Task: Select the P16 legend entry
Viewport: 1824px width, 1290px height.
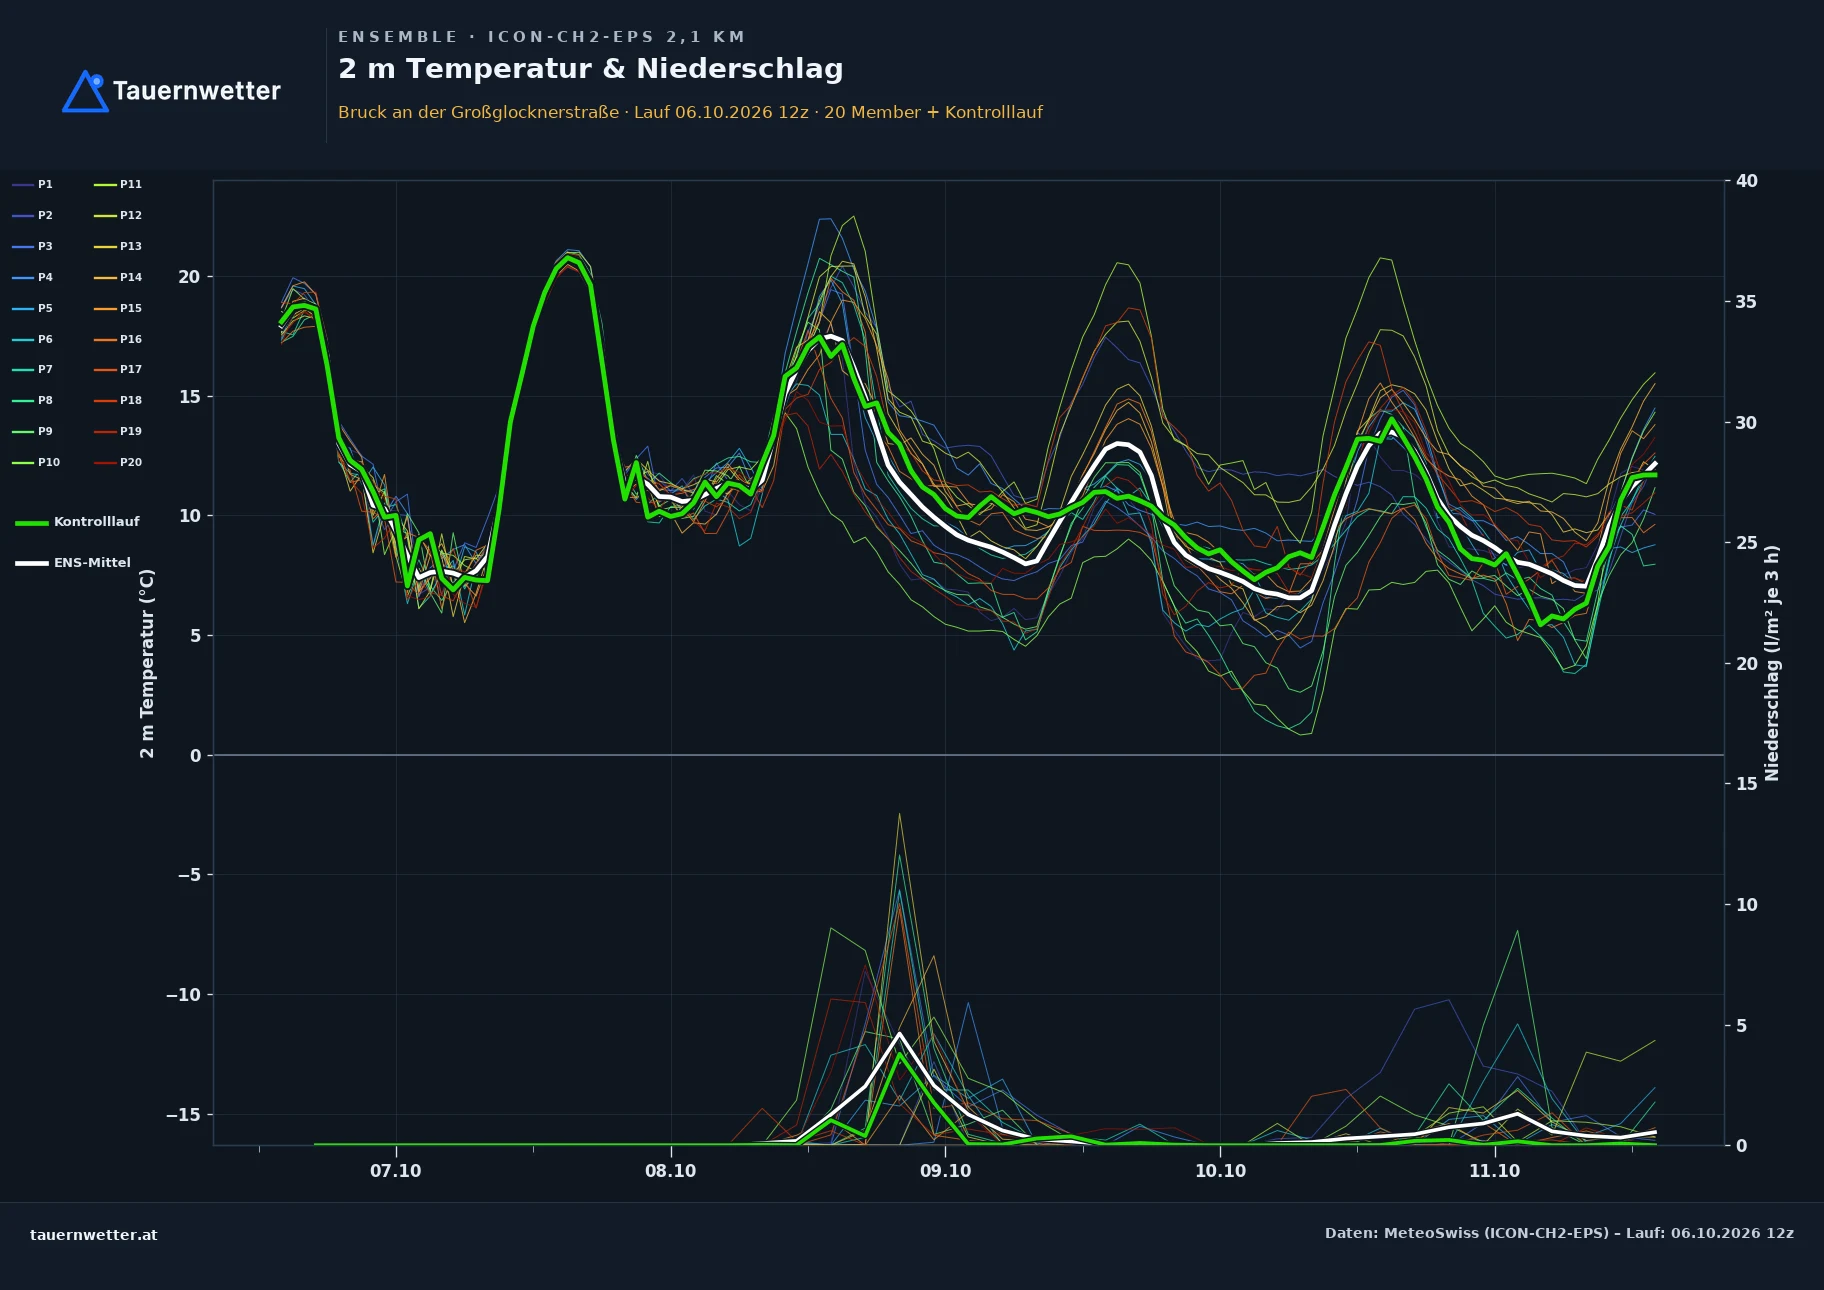Action: click(x=118, y=339)
